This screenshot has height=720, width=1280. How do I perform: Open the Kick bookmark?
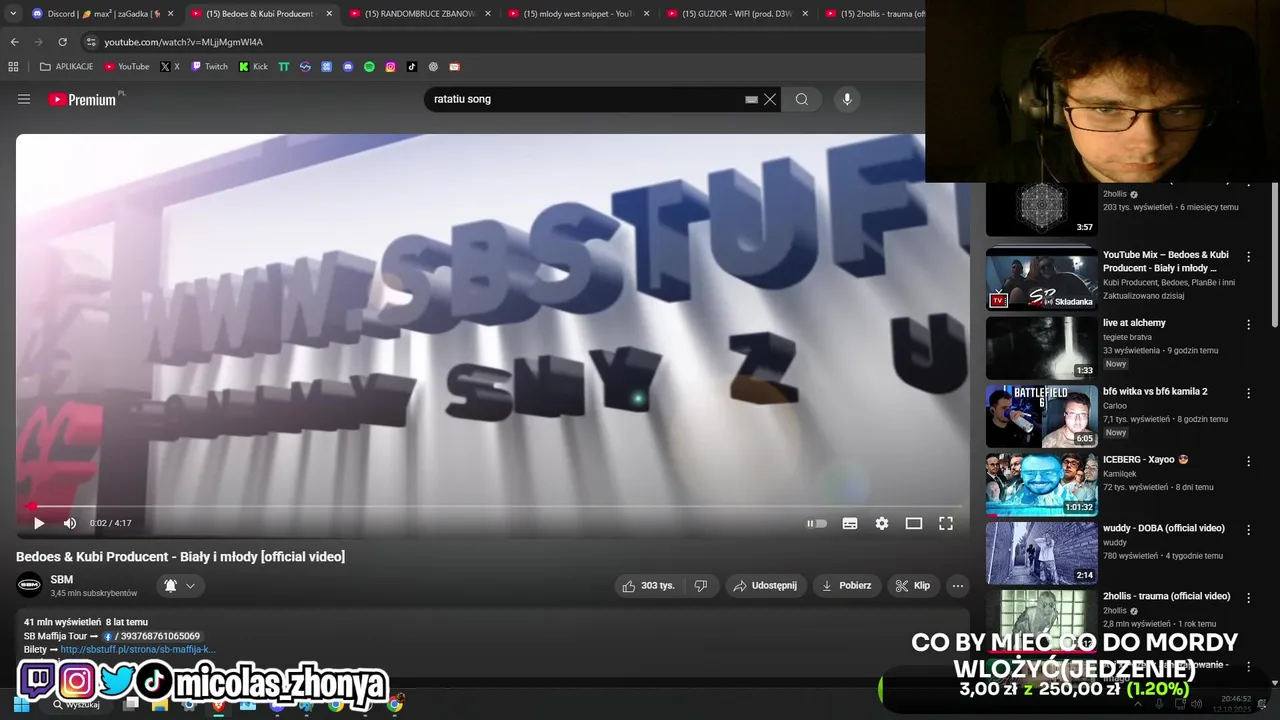click(x=254, y=67)
